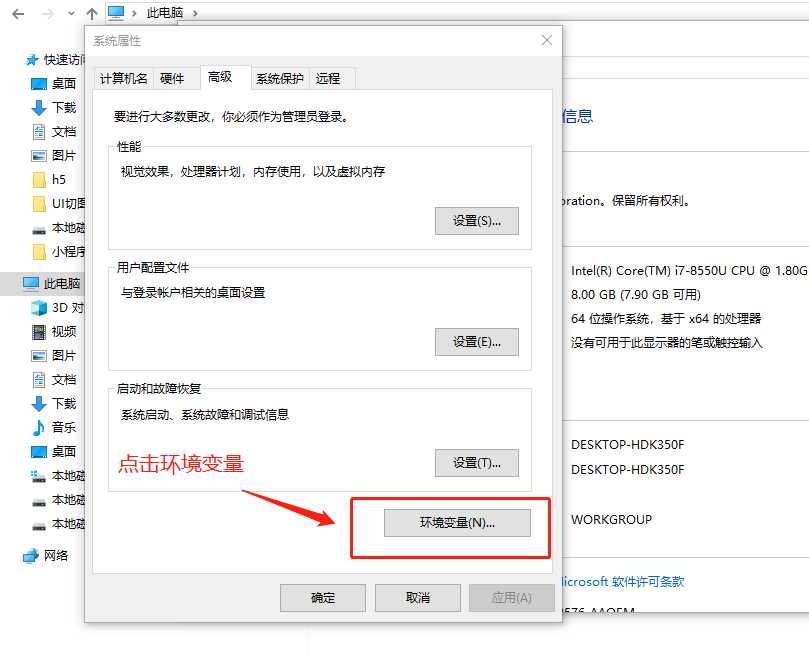Screen dimensions: 809x655
Task: Go up one level arrow
Action: [92, 13]
